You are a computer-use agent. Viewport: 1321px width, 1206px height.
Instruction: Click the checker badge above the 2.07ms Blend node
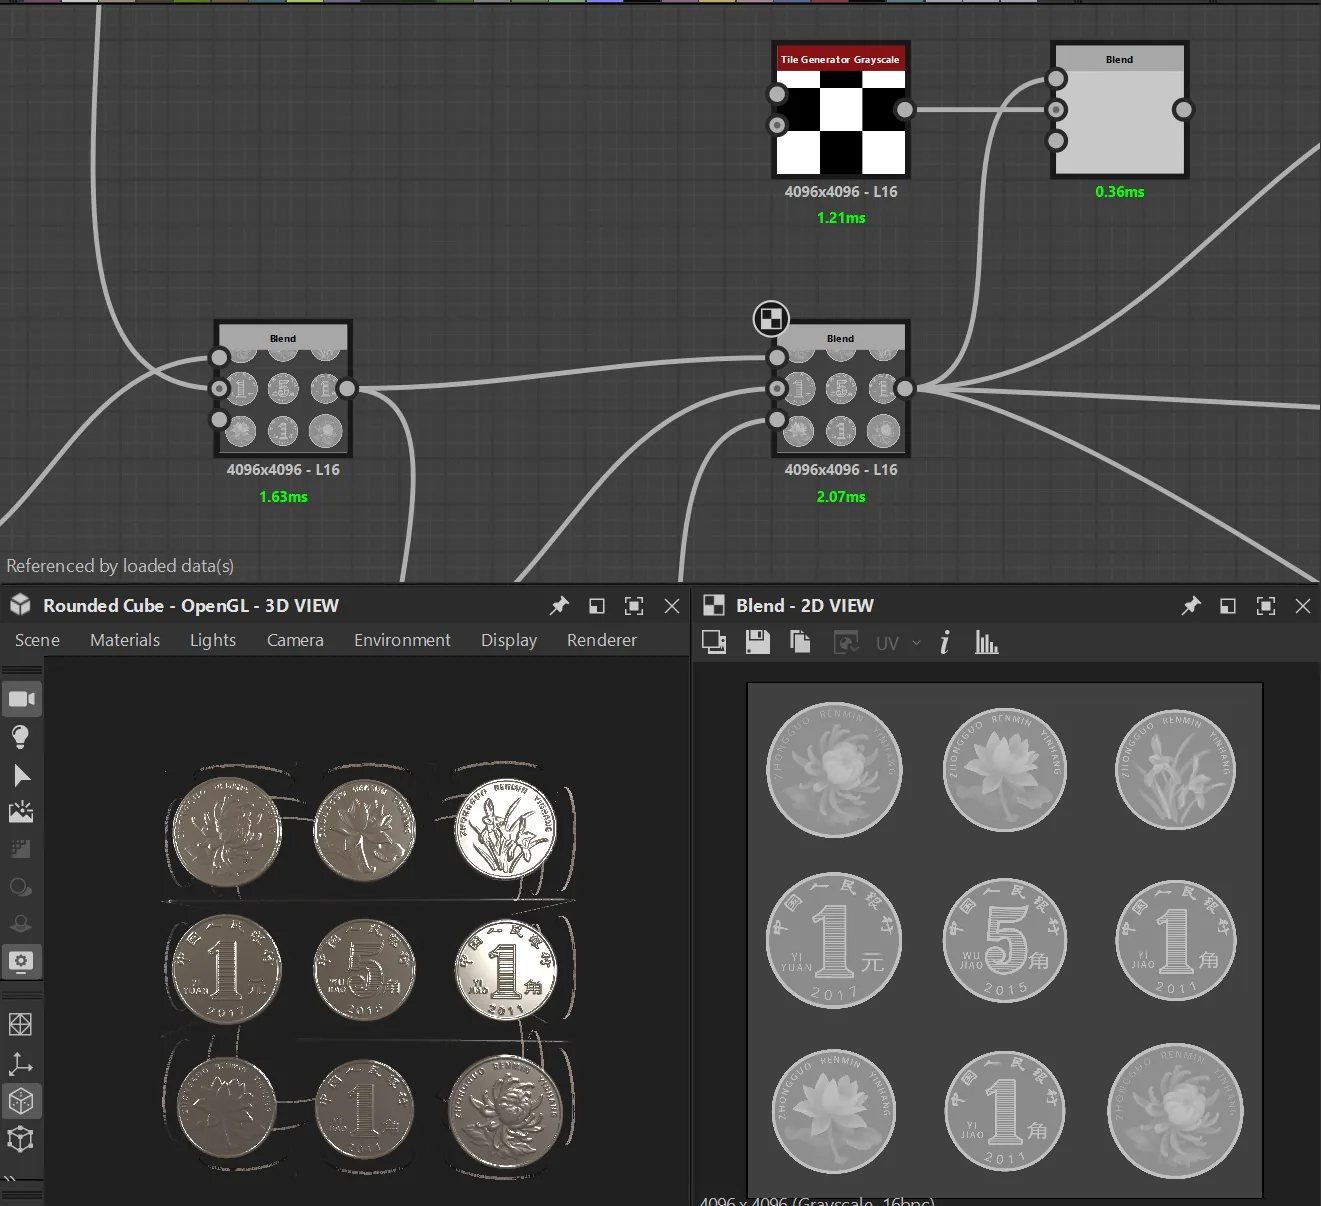pos(771,319)
